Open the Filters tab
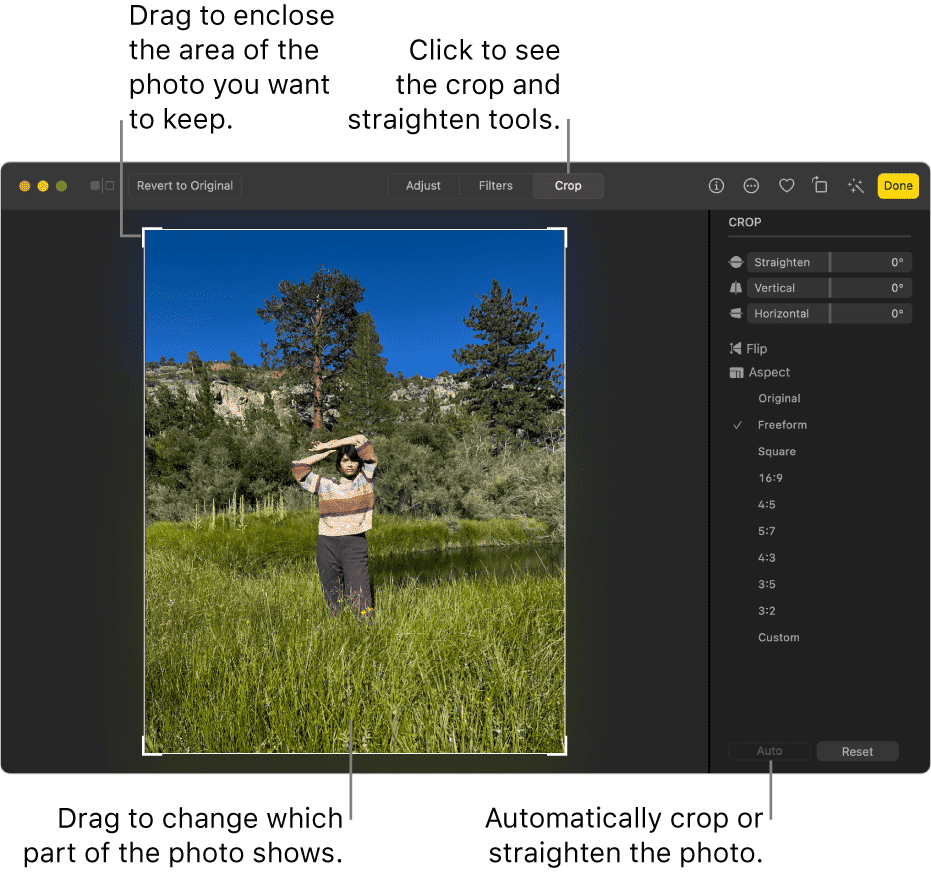 [x=495, y=185]
